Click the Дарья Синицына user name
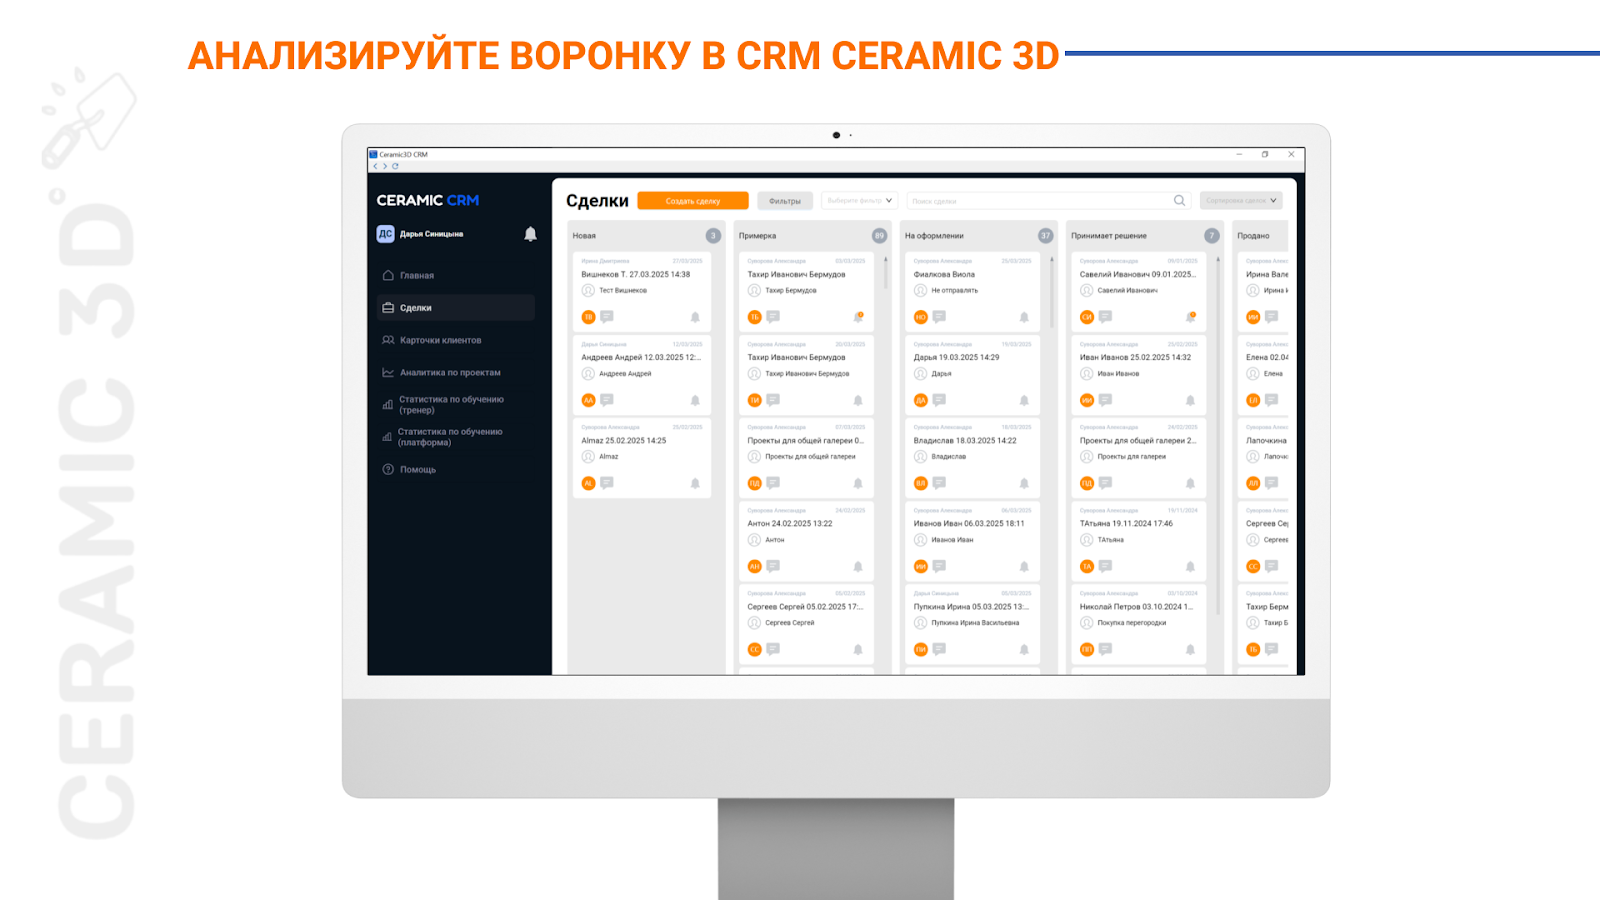Screen dimensions: 1600x900 coord(431,234)
